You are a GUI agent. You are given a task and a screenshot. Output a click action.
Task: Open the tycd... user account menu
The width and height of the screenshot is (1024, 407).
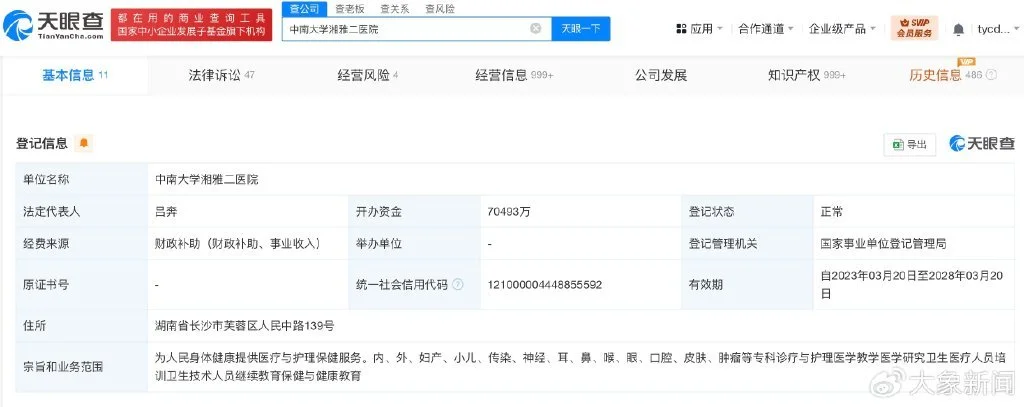[997, 29]
